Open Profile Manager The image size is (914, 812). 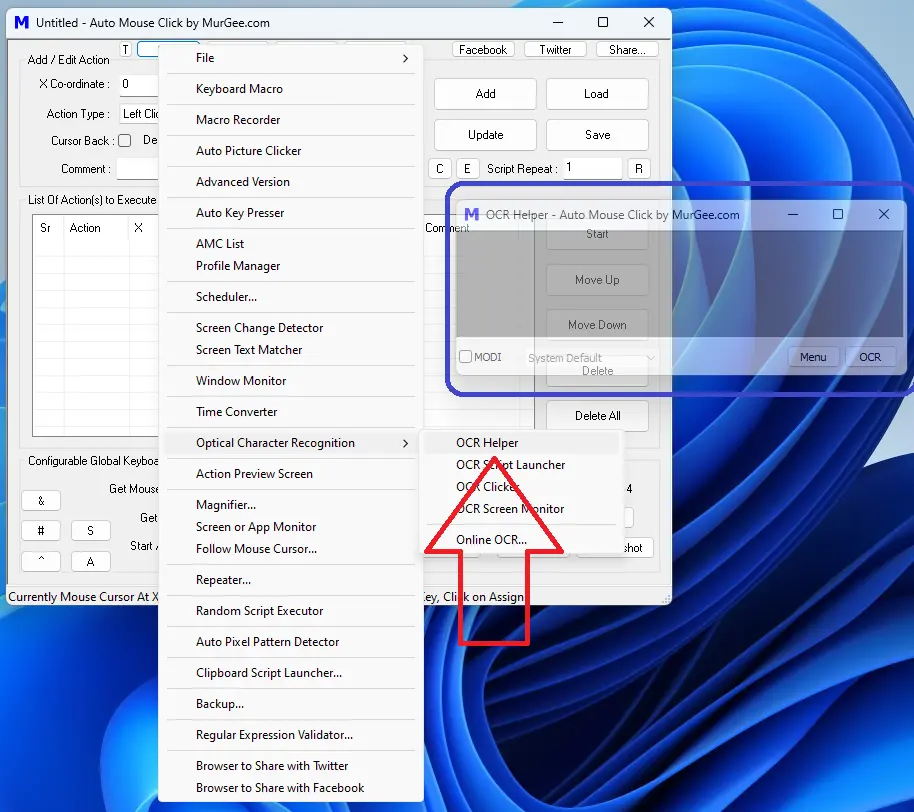(x=291, y=266)
